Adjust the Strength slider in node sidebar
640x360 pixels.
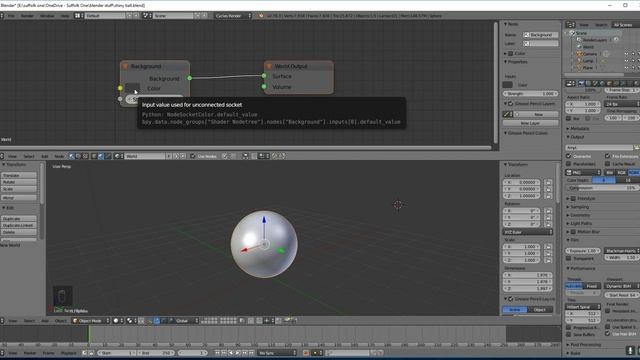point(531,93)
